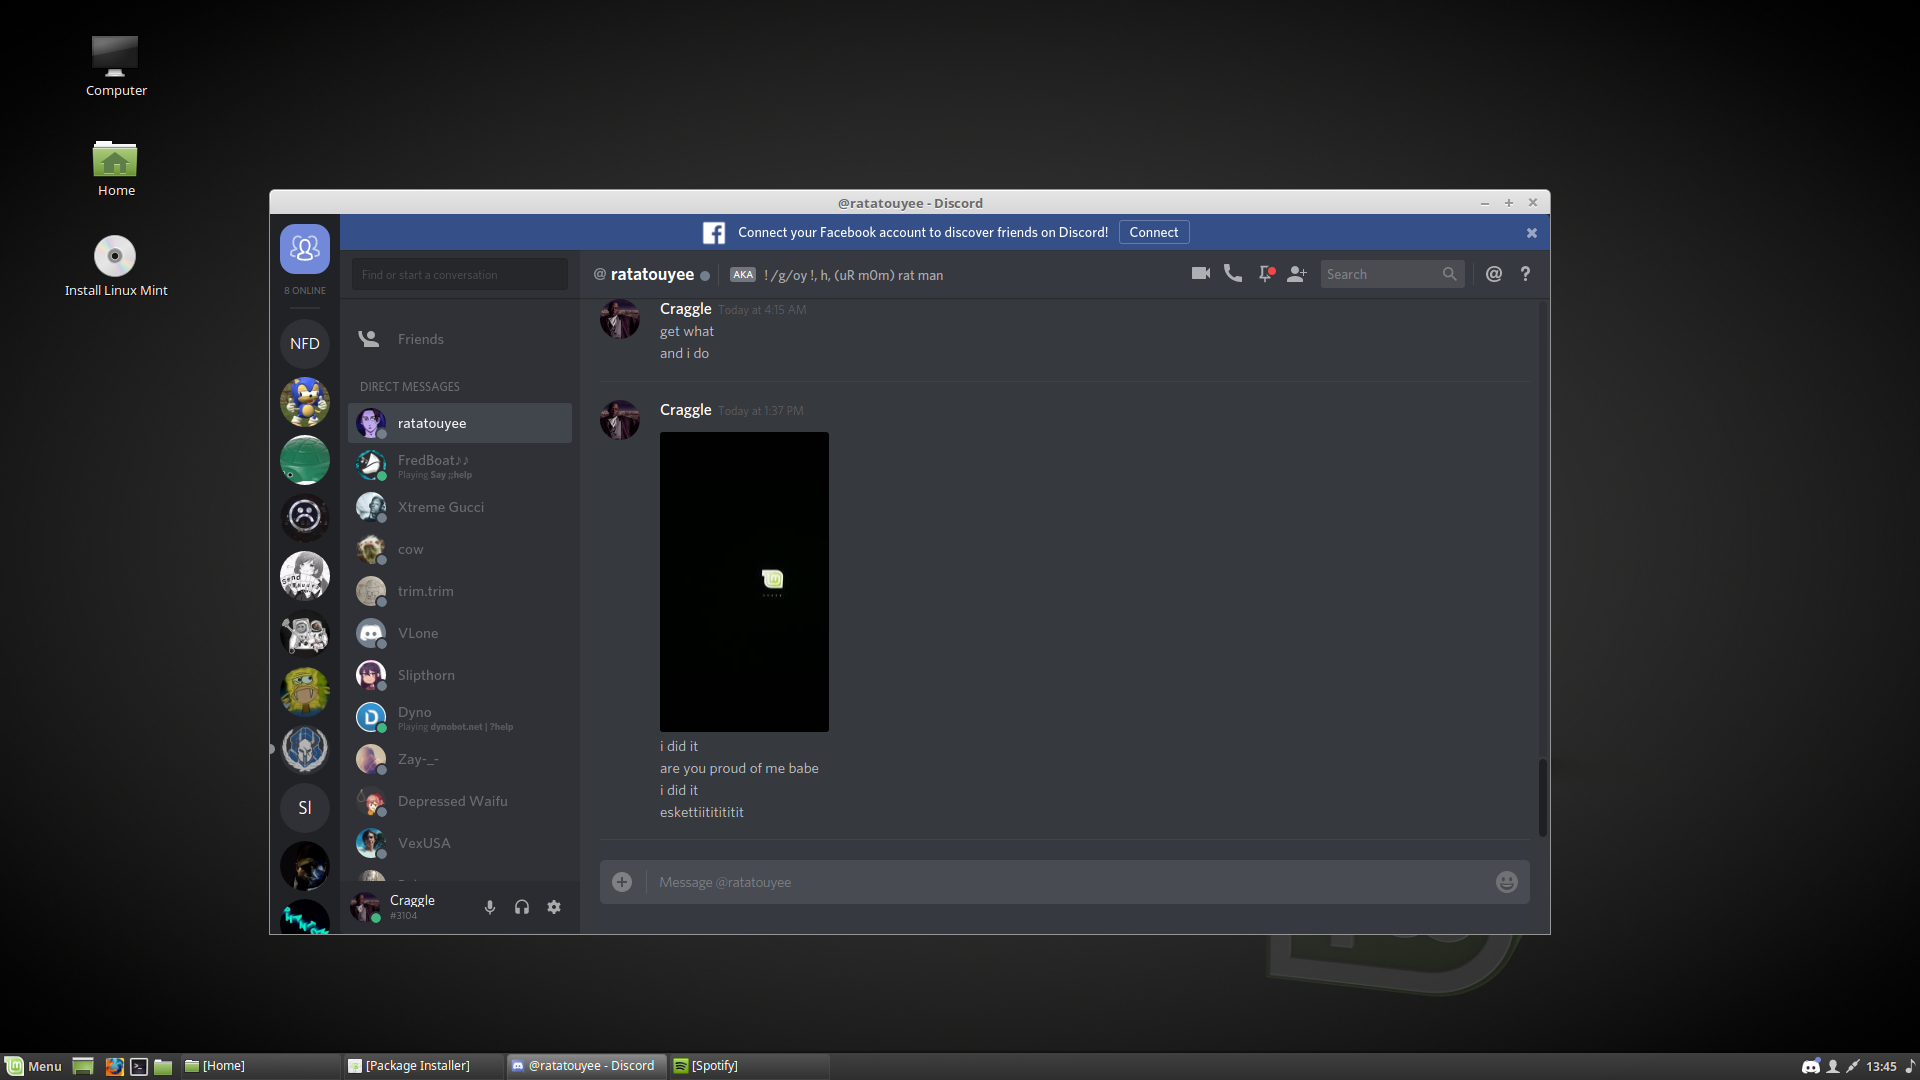Open user settings gear icon

[x=554, y=907]
